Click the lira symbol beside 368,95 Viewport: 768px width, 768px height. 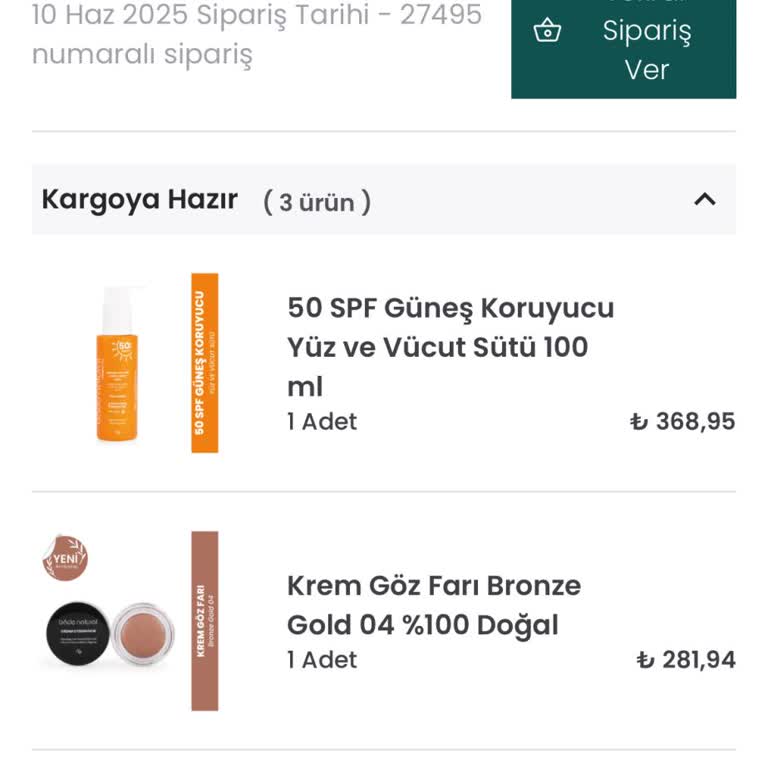(x=639, y=422)
